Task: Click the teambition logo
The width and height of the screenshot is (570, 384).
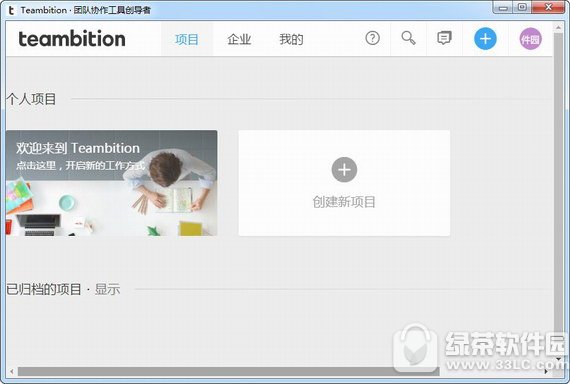Action: click(x=72, y=39)
